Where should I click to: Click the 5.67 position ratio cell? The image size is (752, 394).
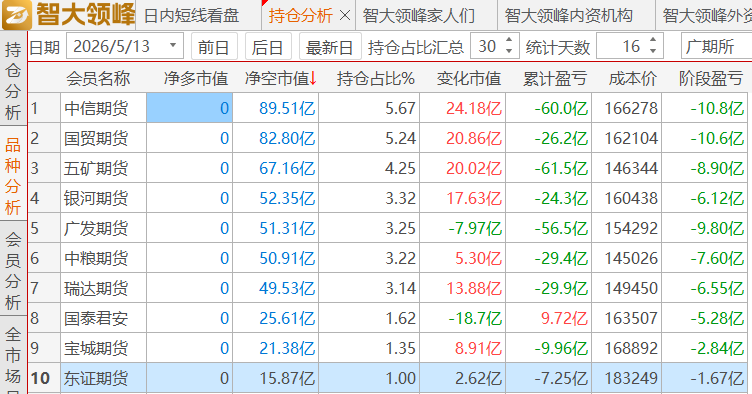point(369,108)
